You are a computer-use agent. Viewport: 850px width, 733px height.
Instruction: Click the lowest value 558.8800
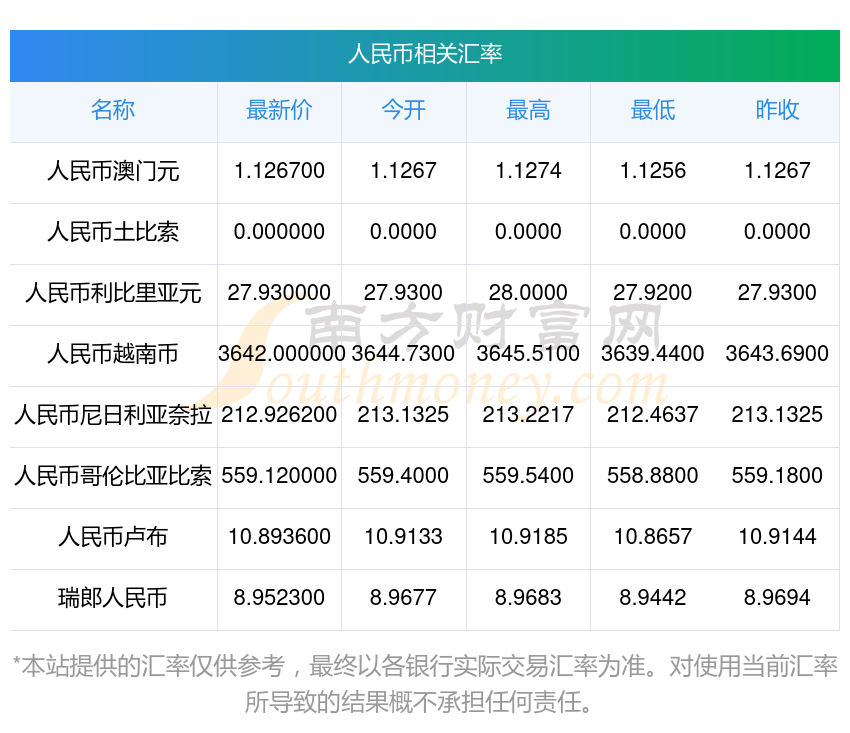pos(653,475)
